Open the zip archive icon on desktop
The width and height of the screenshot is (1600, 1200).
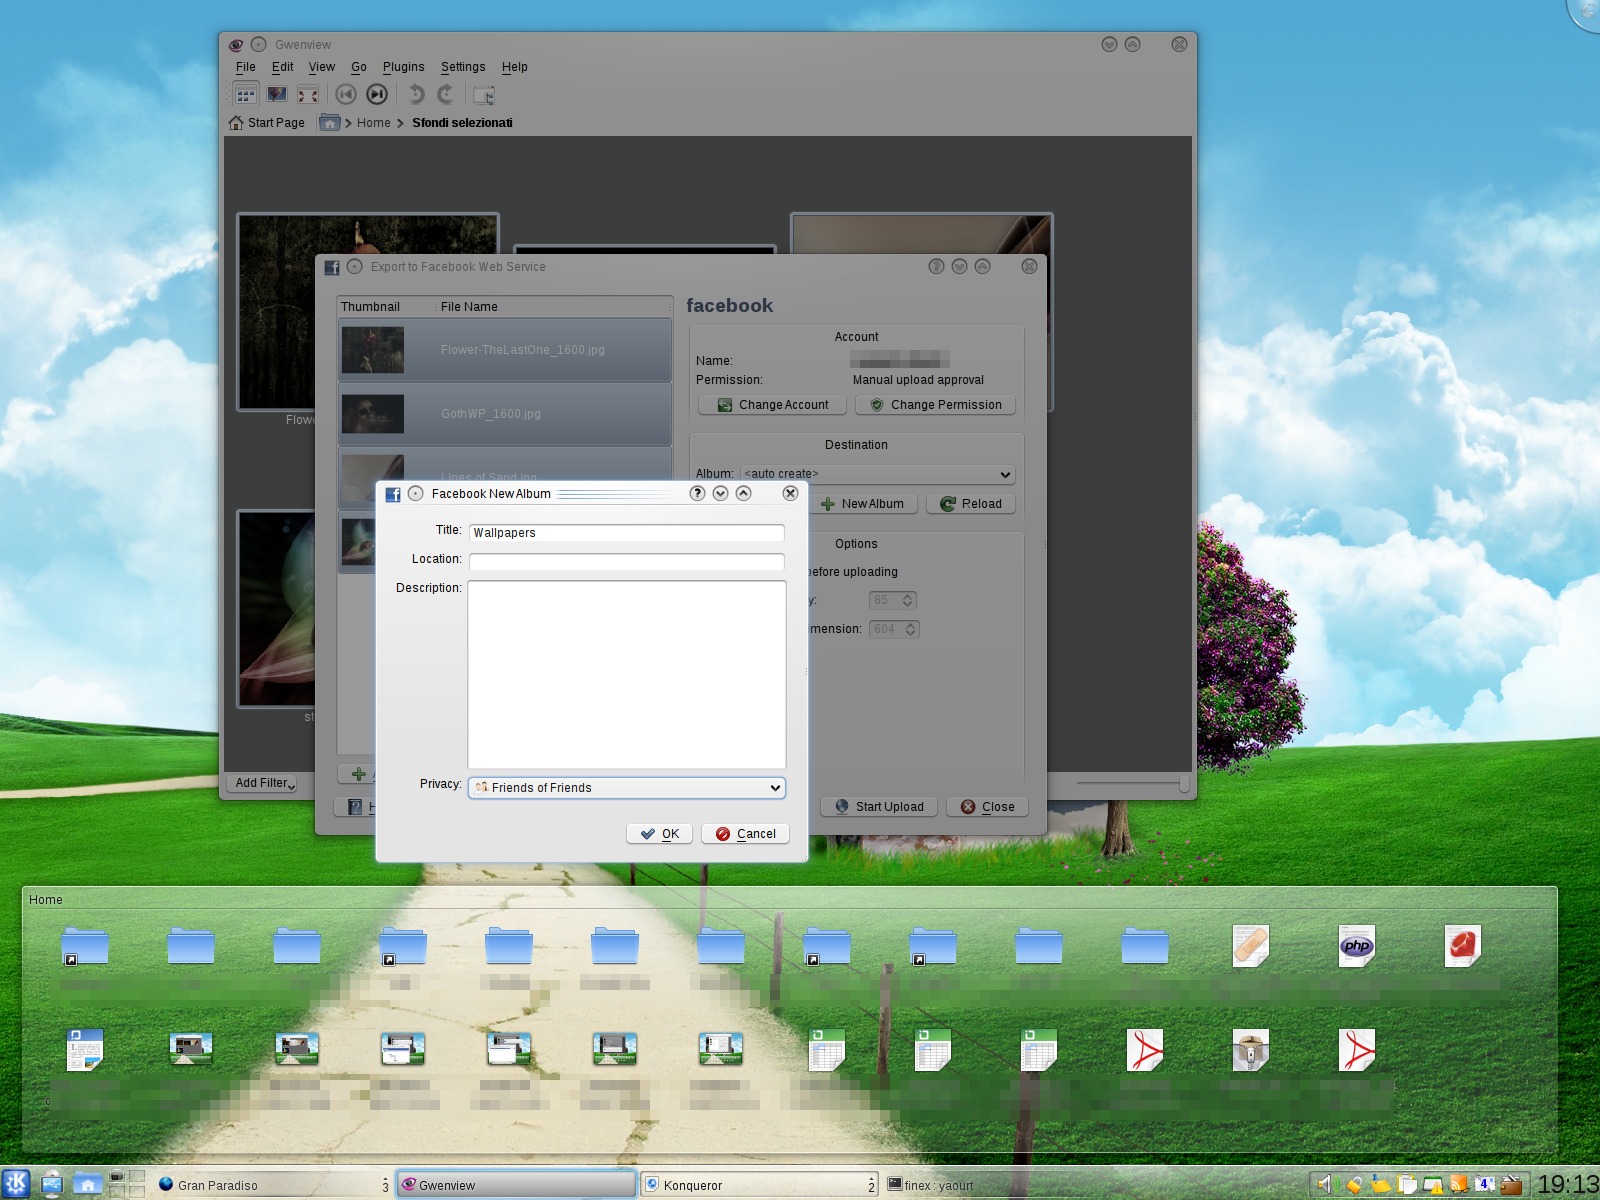click(x=1250, y=1050)
